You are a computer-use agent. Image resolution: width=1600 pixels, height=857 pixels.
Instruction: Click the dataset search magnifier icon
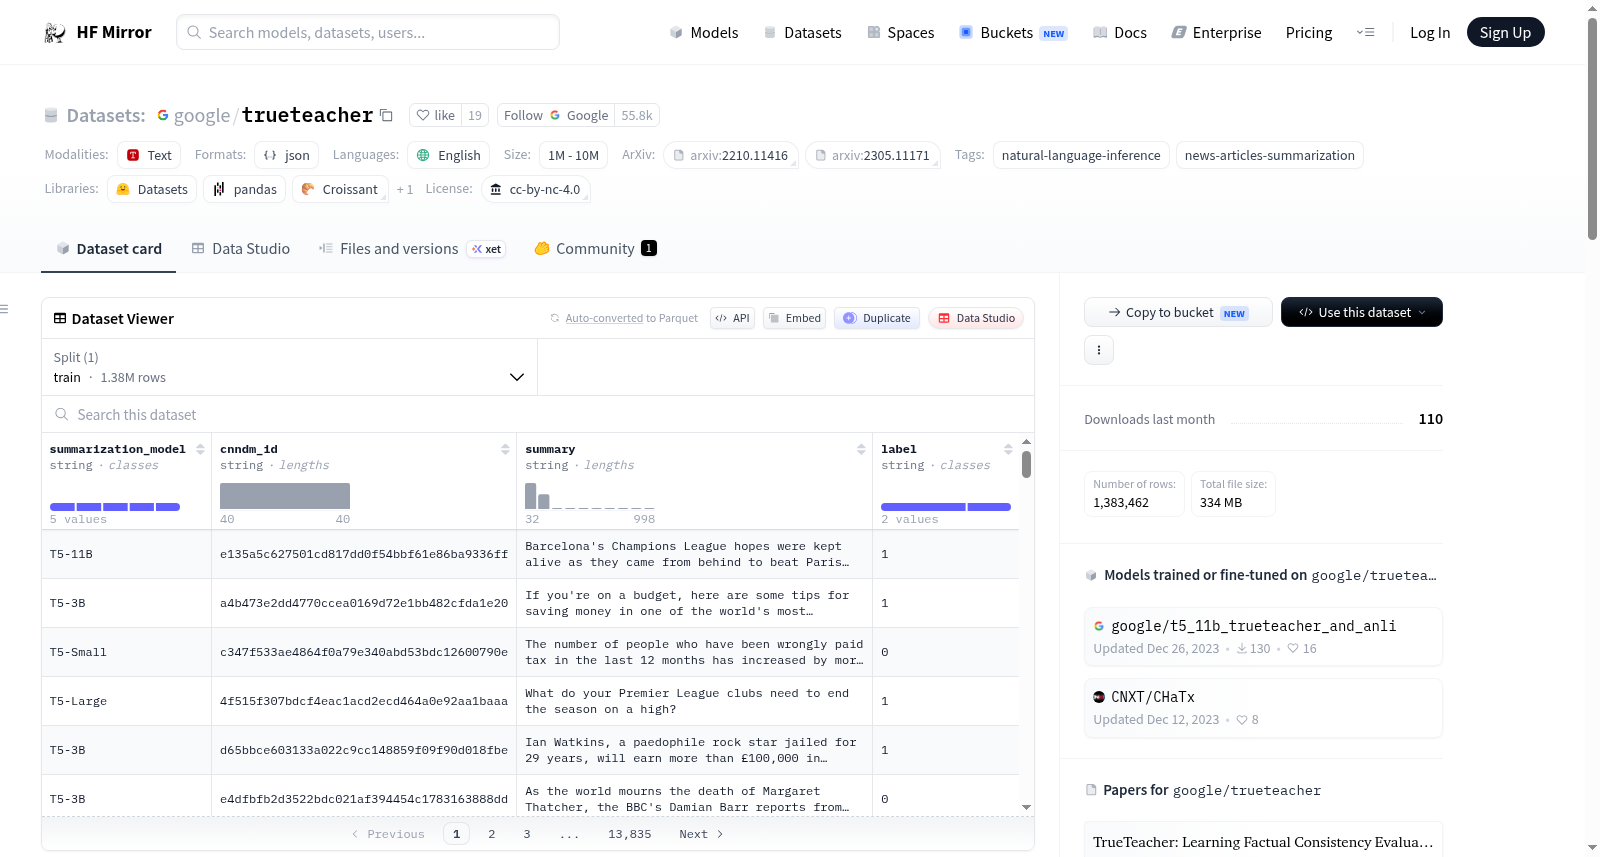(62, 414)
